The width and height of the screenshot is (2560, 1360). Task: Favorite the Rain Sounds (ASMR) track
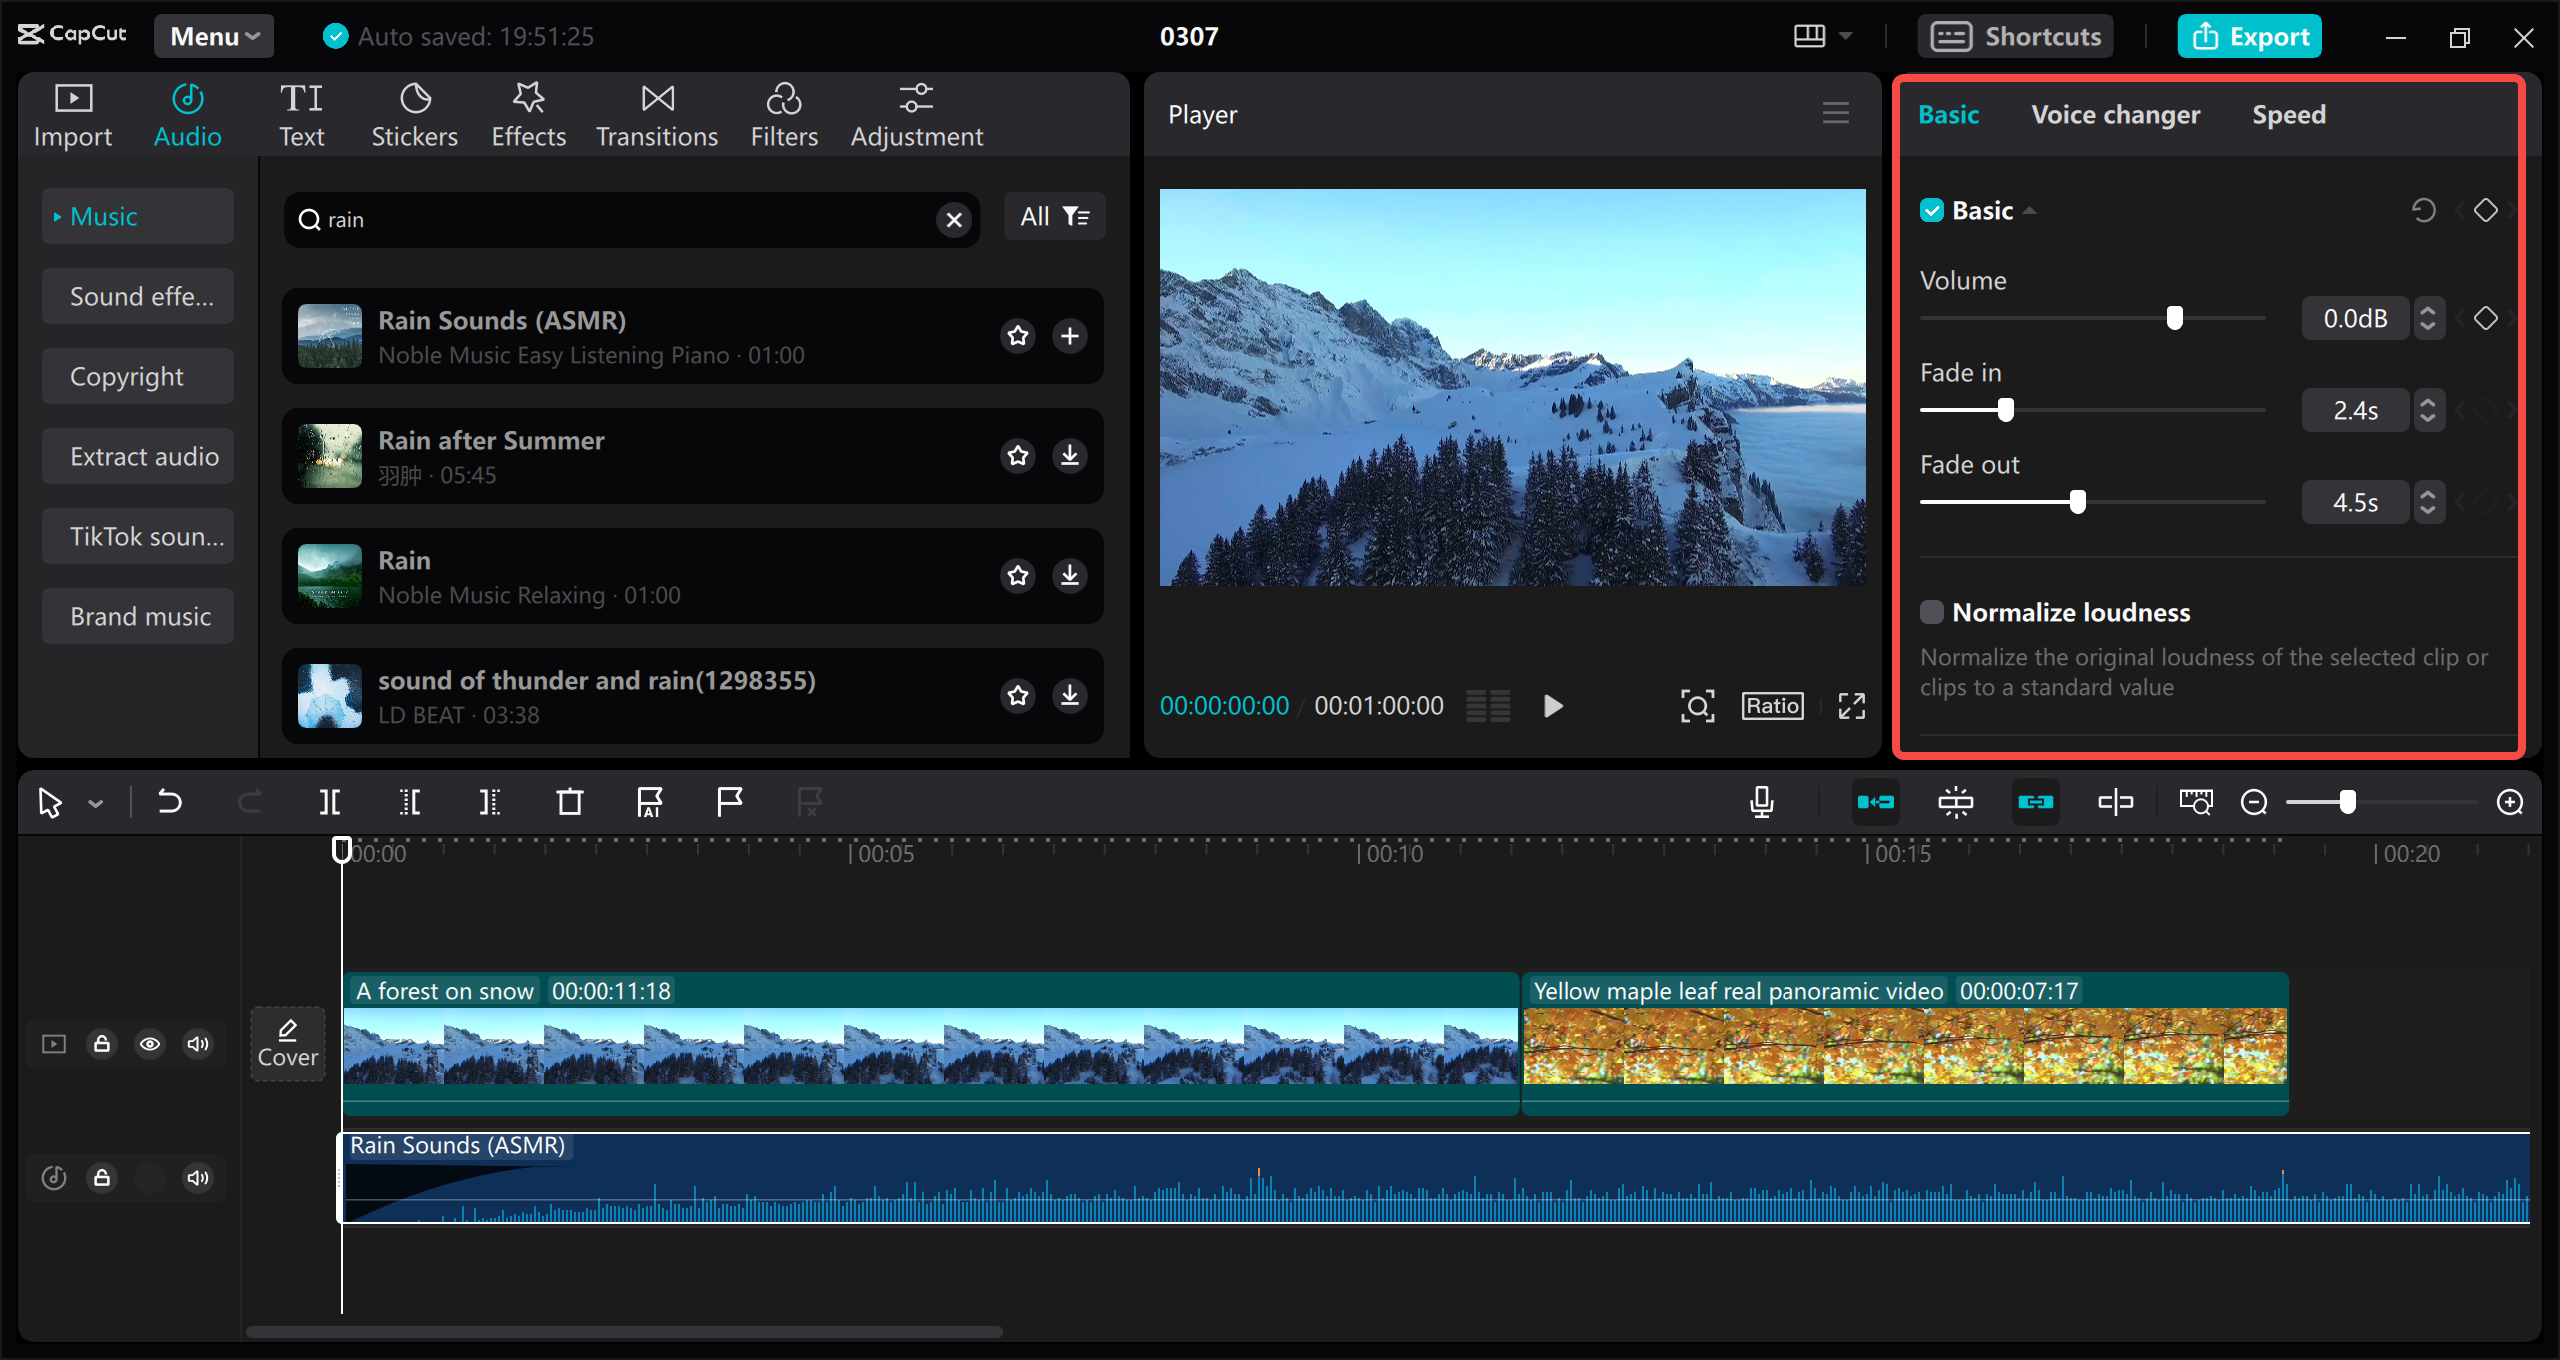tap(1018, 336)
